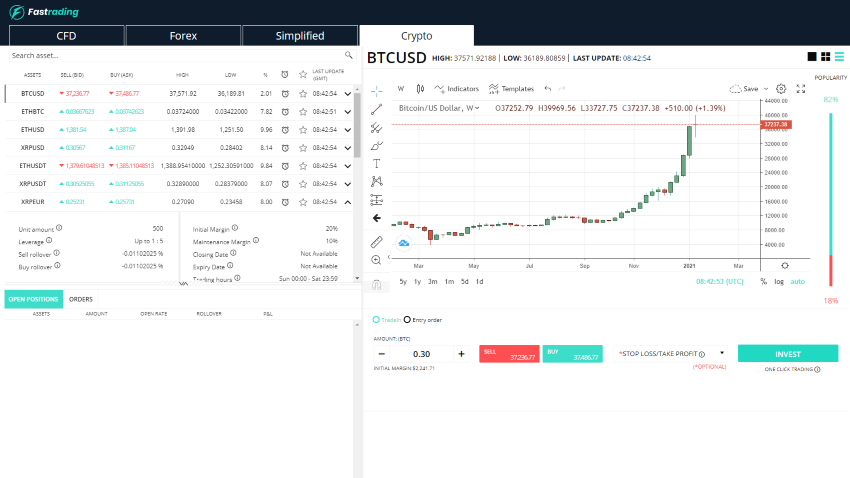Select the crosshair cursor tool
850x478 pixels.
pos(376,91)
